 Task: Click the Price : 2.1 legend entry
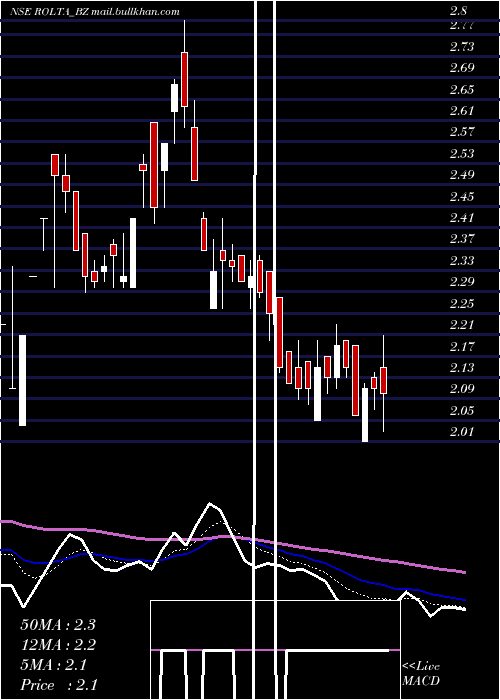[x=59, y=685]
